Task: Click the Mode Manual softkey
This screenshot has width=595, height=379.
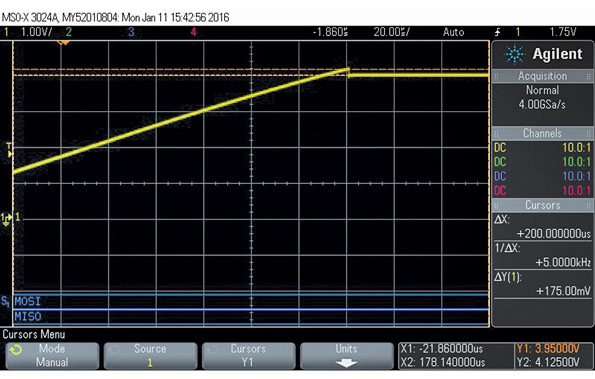Action: 52,356
